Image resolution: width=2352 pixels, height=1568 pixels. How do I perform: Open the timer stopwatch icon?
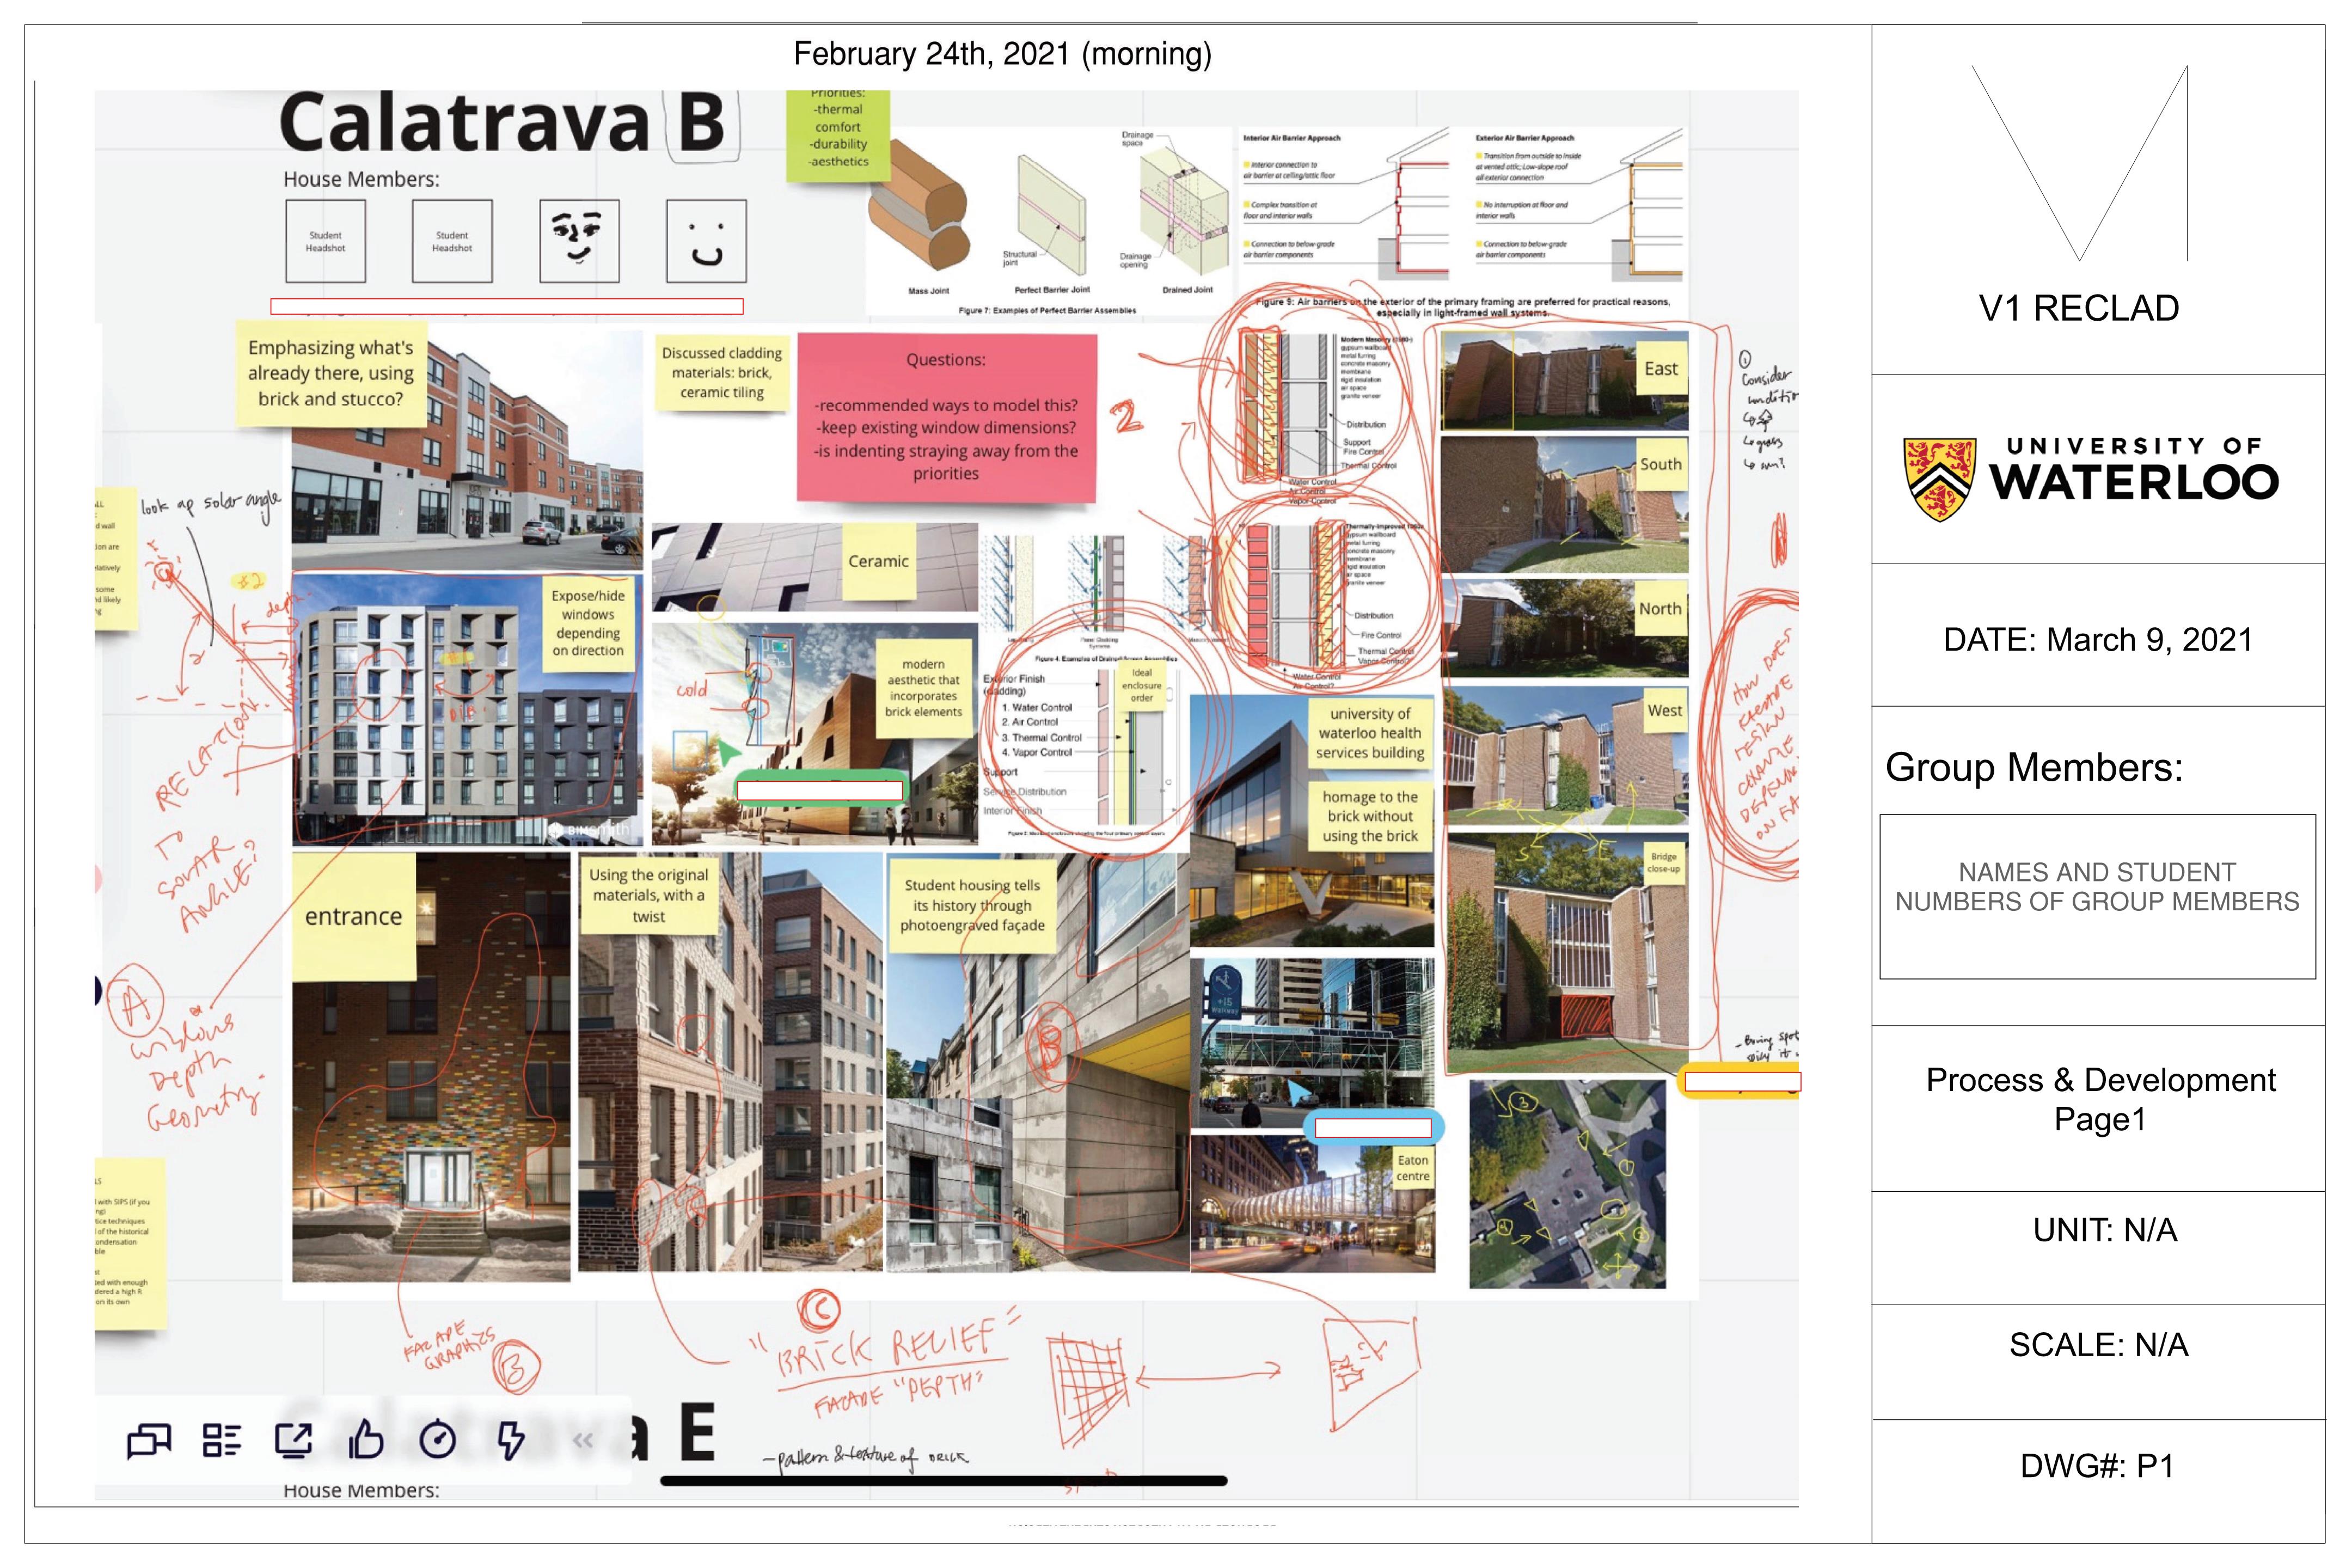click(438, 1440)
